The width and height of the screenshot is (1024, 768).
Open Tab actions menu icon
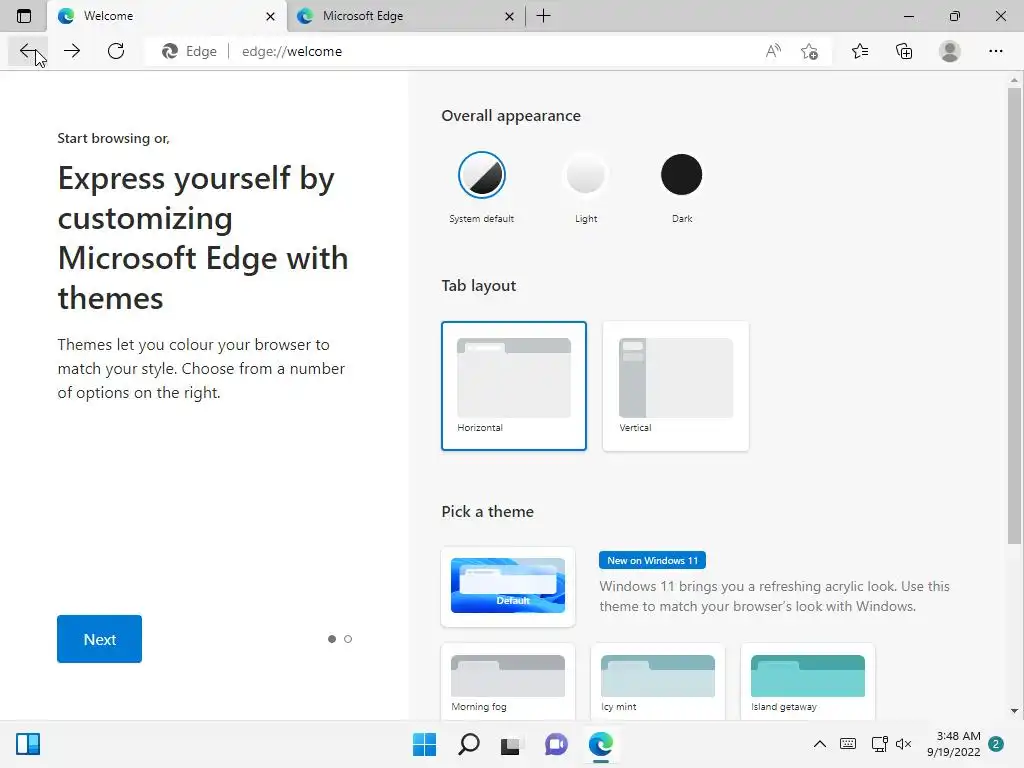[24, 16]
